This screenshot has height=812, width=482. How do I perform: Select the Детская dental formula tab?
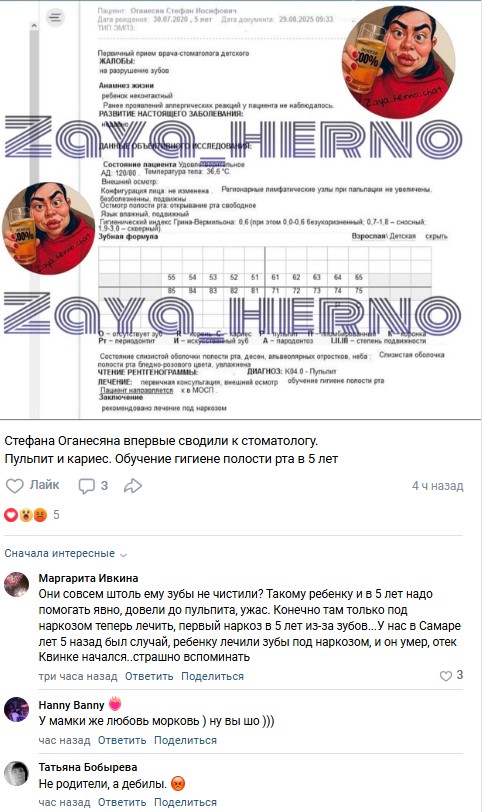click(x=402, y=236)
